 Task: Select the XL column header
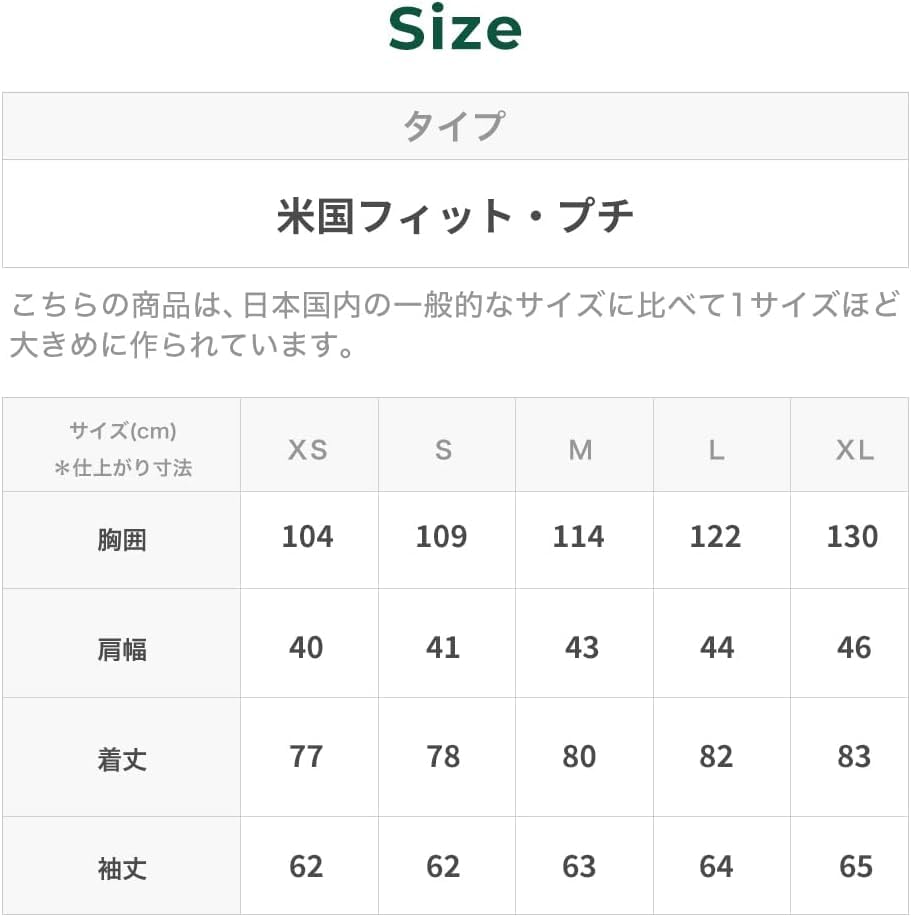point(854,450)
